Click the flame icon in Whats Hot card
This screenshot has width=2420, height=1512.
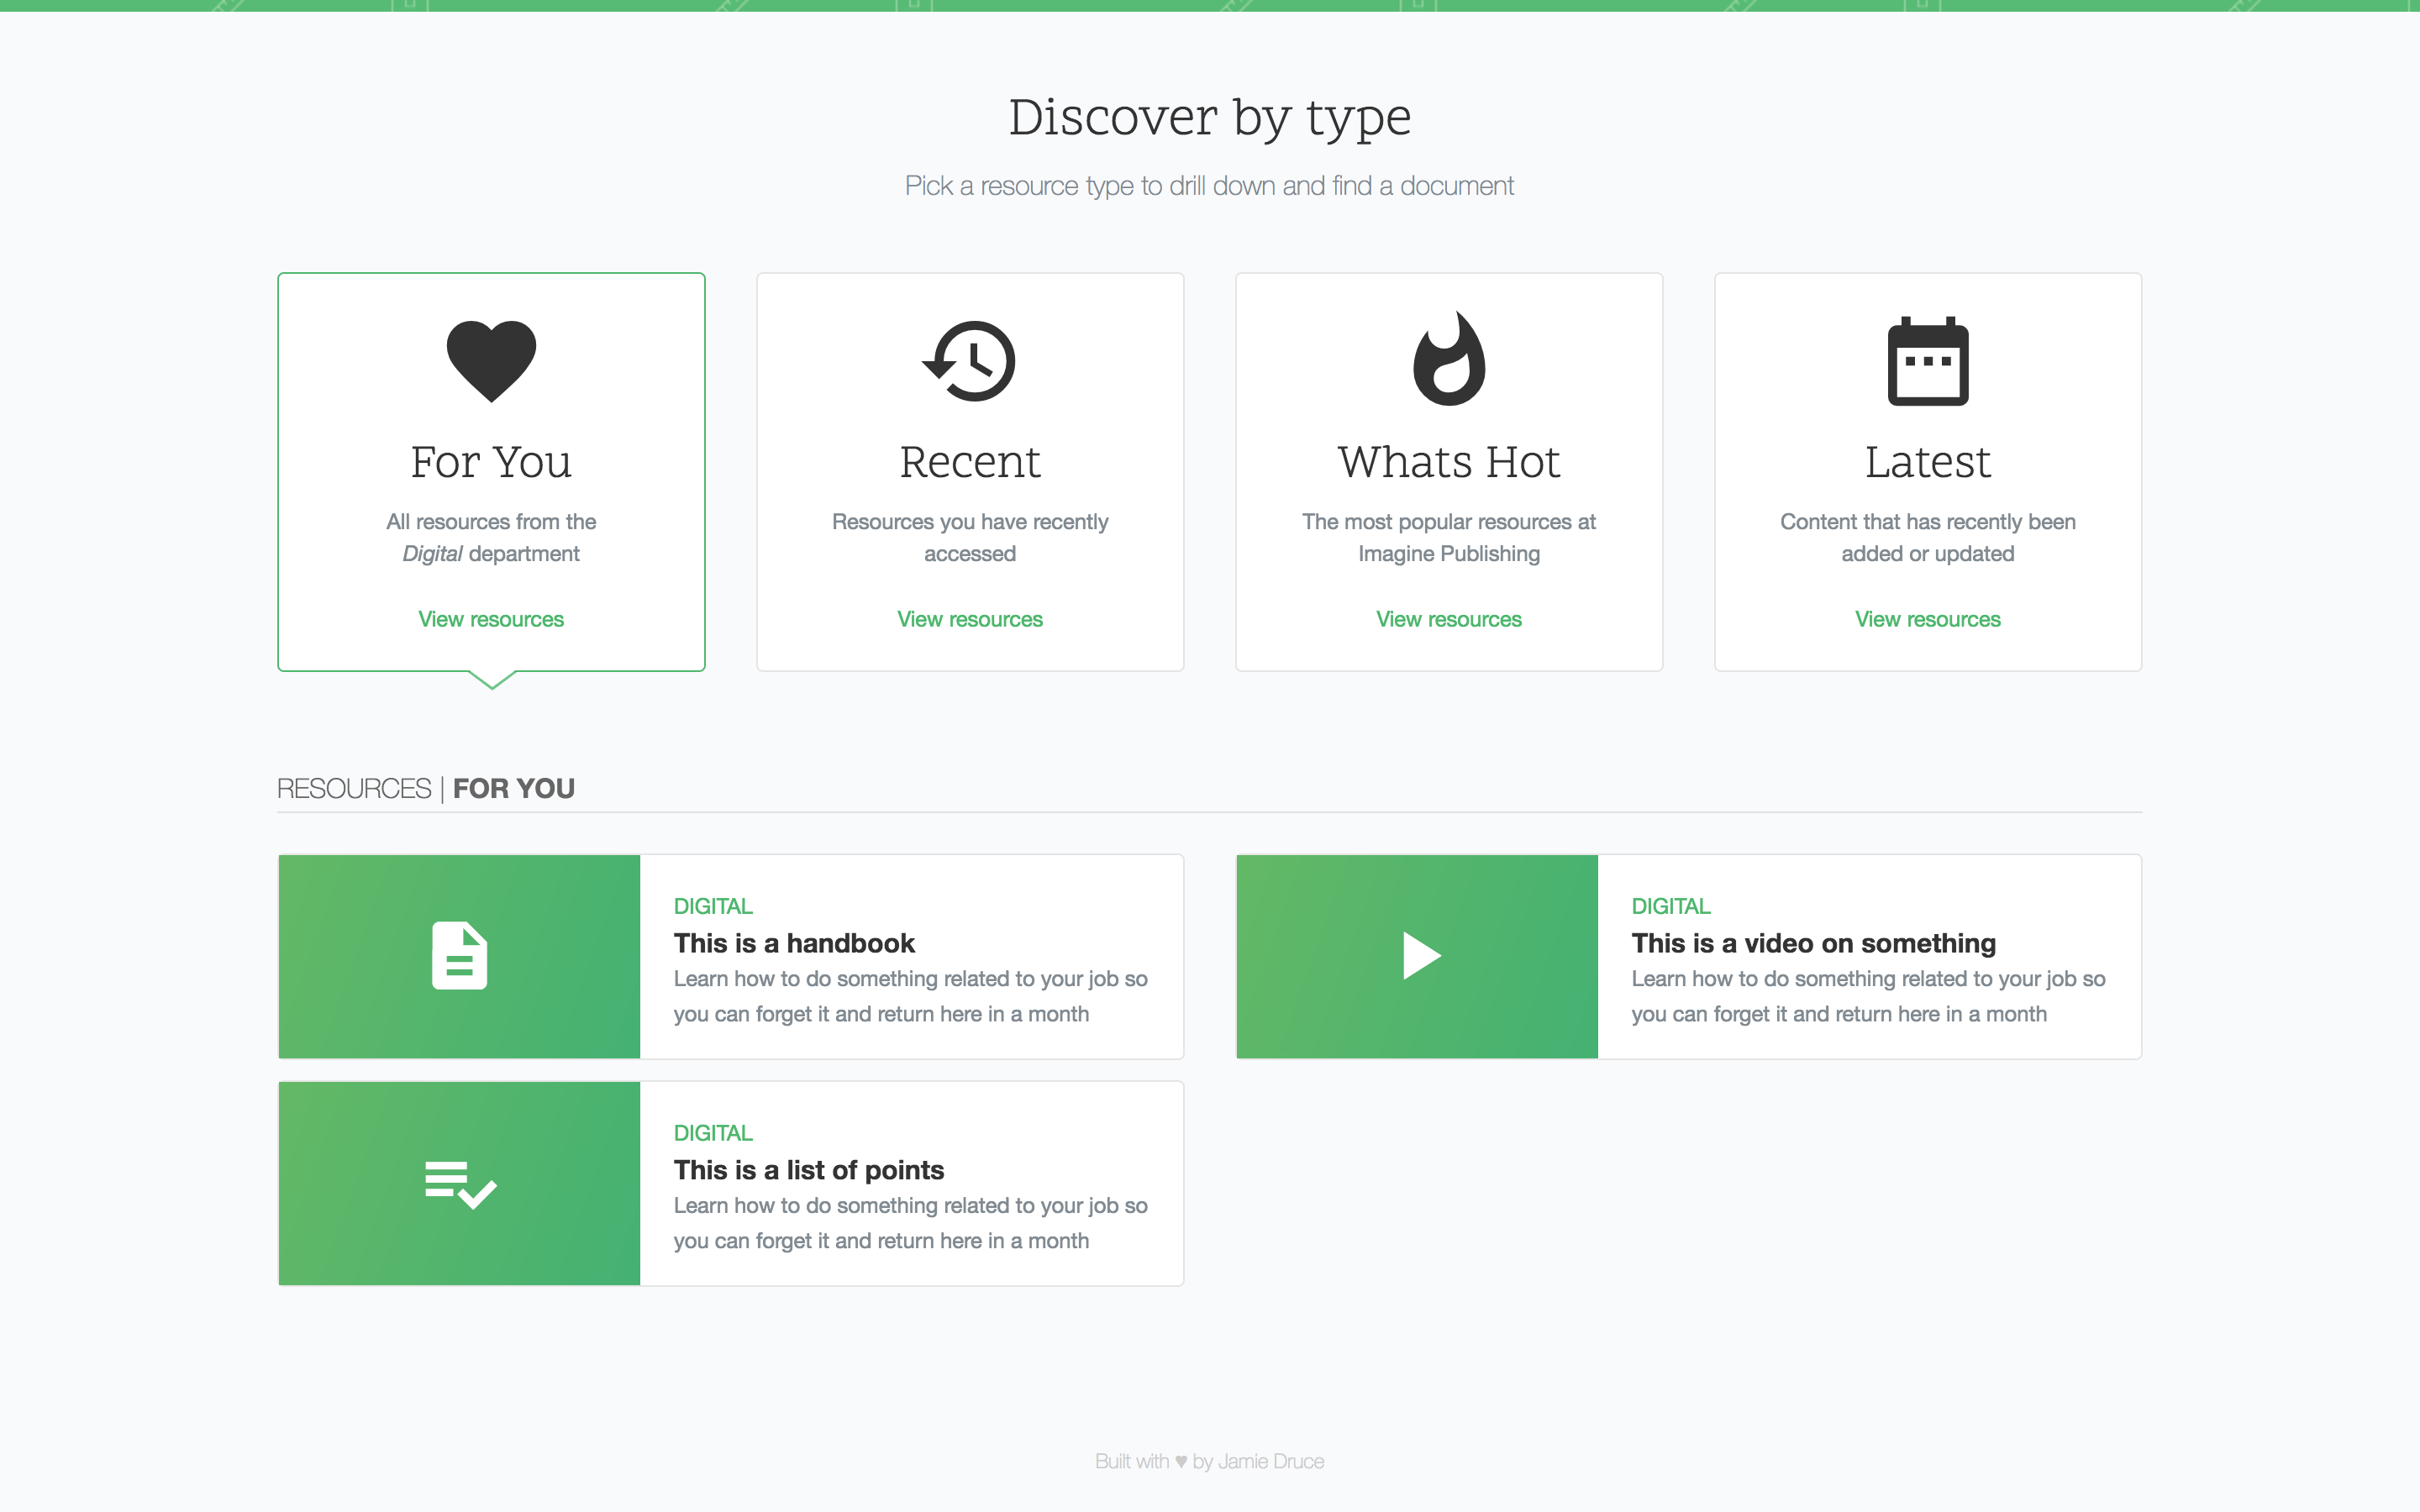click(1449, 359)
